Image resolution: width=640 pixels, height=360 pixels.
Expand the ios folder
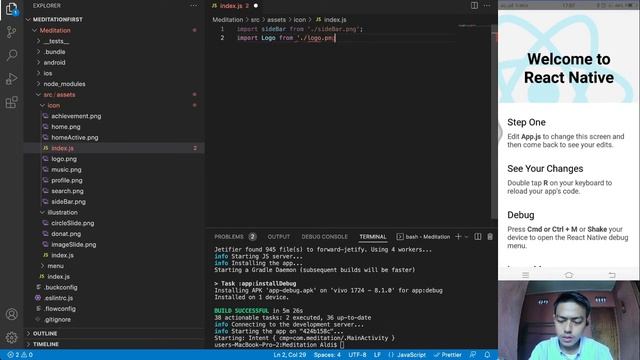coord(48,73)
